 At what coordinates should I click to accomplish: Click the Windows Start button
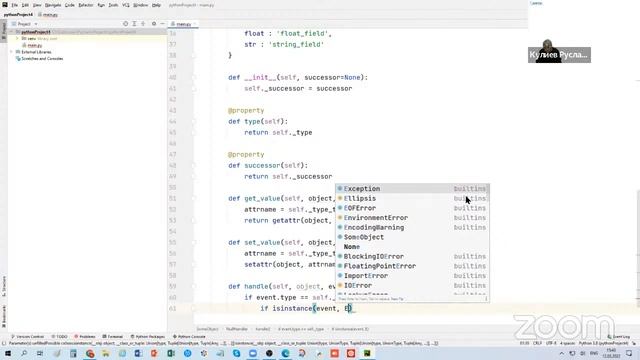pos(8,353)
